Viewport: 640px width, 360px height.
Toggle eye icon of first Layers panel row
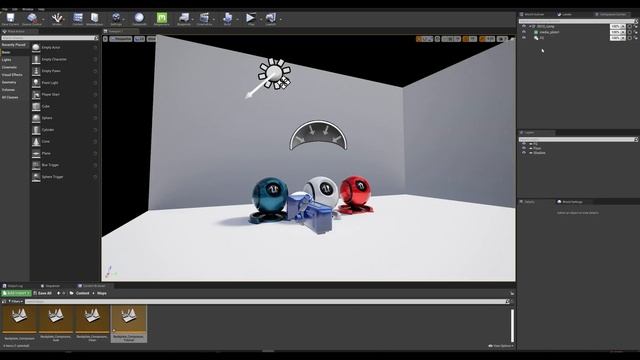tap(524, 144)
